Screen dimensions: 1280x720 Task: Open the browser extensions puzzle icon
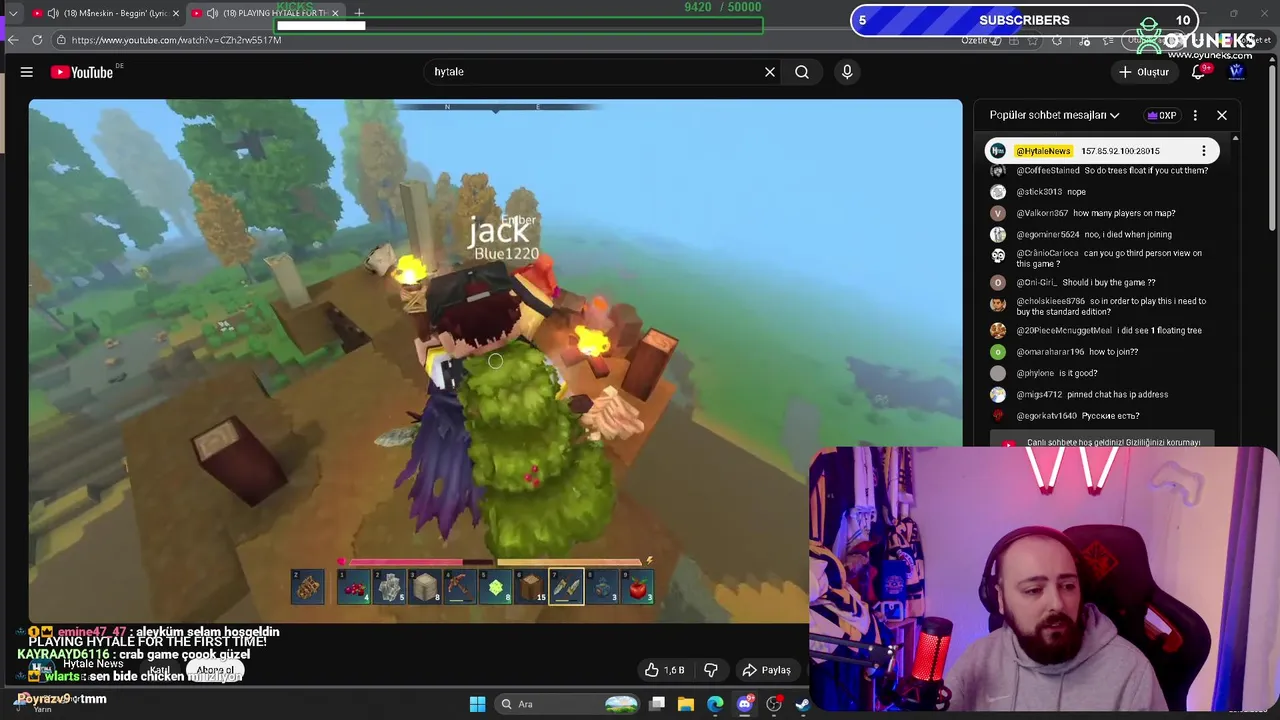pos(1057,40)
